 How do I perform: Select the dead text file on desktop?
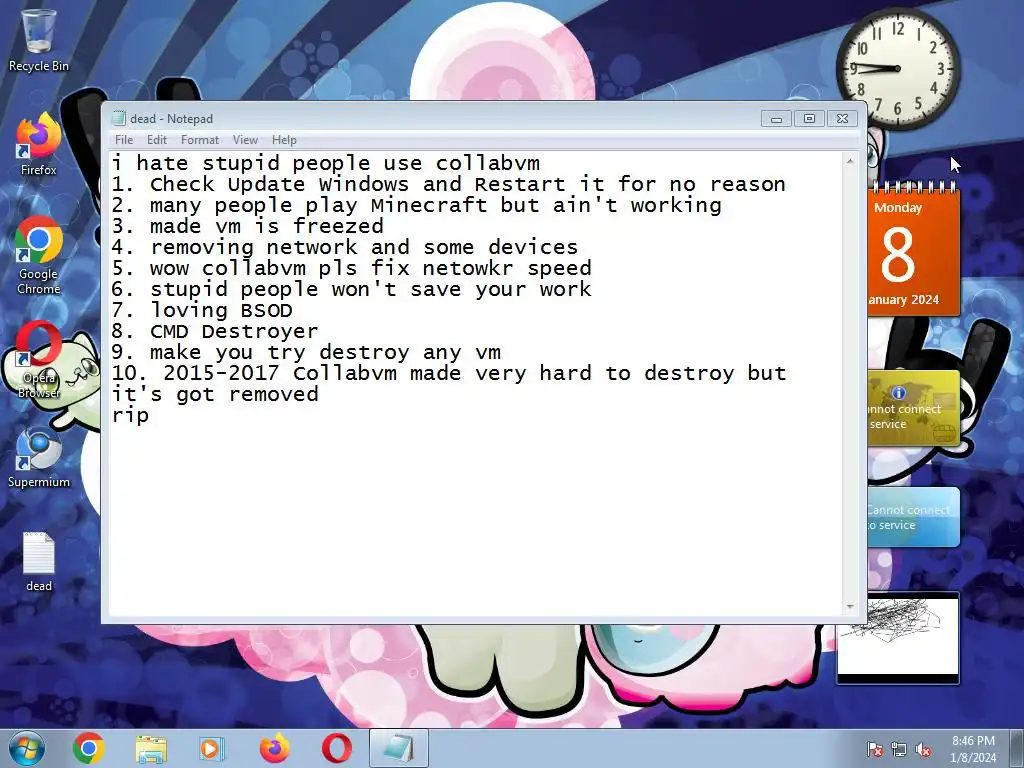click(38, 563)
